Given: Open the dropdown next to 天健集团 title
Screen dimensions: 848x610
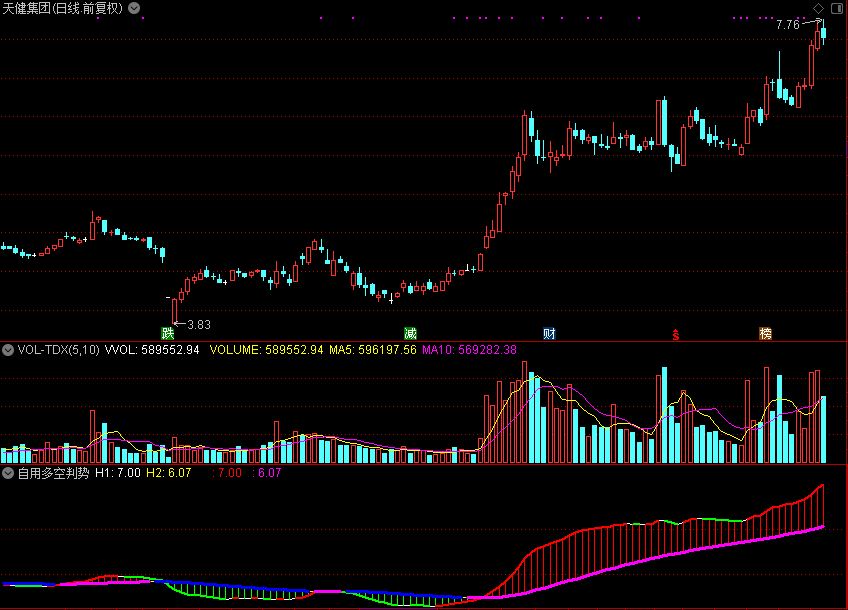Looking at the screenshot, I should click(x=134, y=8).
